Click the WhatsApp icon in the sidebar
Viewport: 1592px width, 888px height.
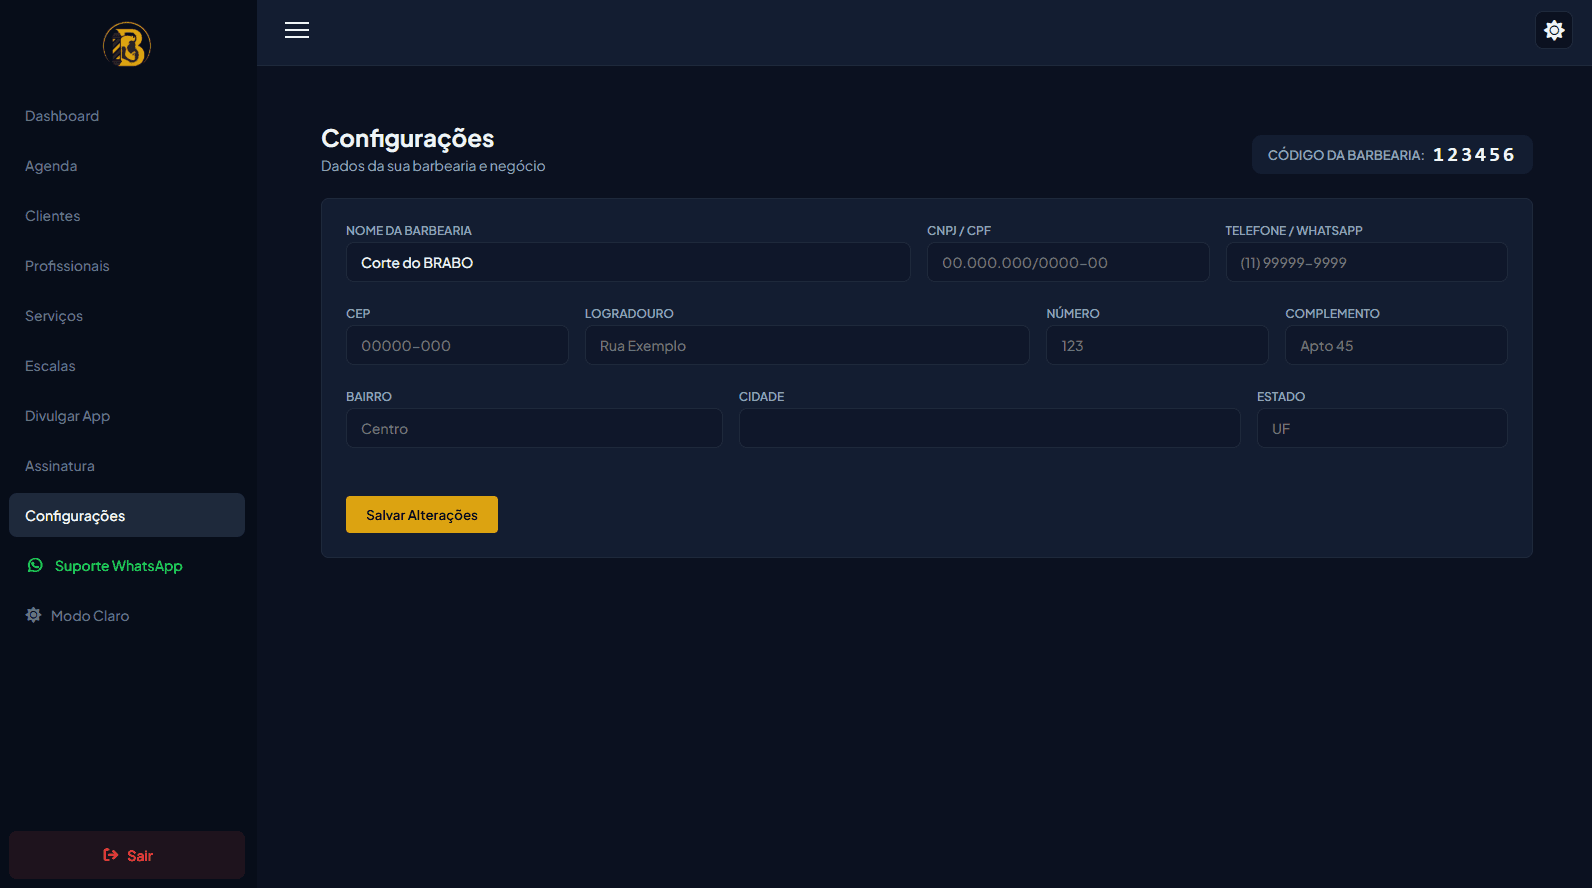click(35, 565)
